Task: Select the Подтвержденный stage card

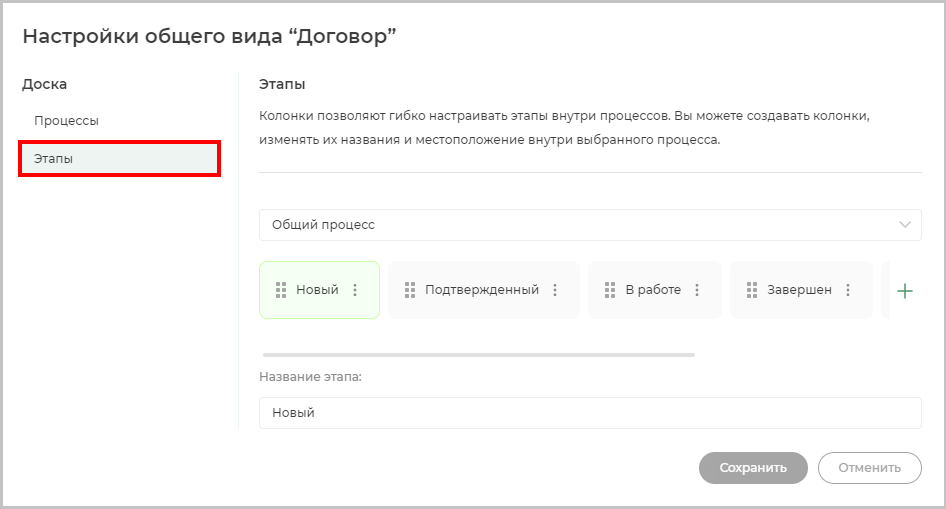Action: (x=484, y=290)
